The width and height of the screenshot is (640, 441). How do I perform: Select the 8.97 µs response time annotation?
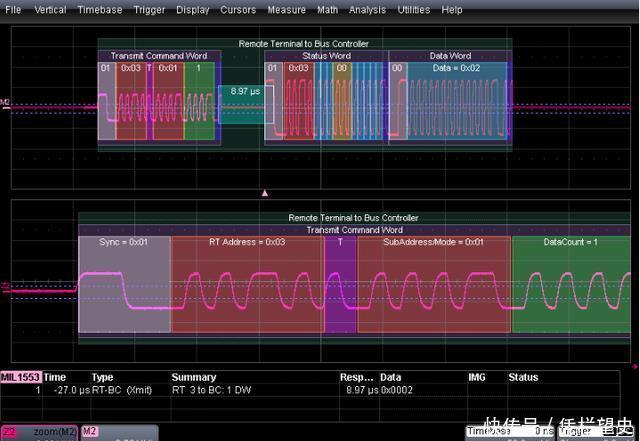(245, 91)
